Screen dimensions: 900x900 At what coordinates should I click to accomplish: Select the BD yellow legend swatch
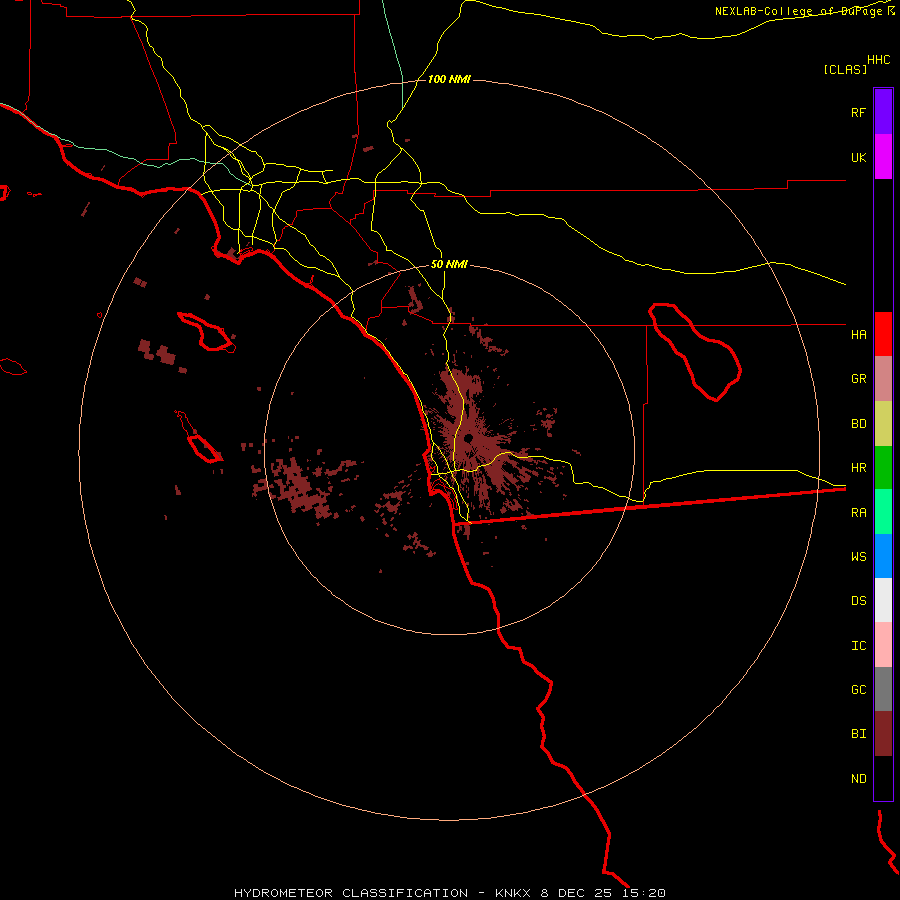[x=883, y=424]
